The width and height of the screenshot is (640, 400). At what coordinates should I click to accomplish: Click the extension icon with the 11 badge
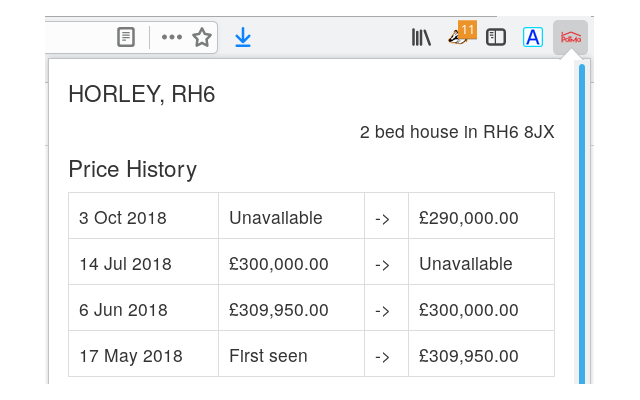coord(462,33)
